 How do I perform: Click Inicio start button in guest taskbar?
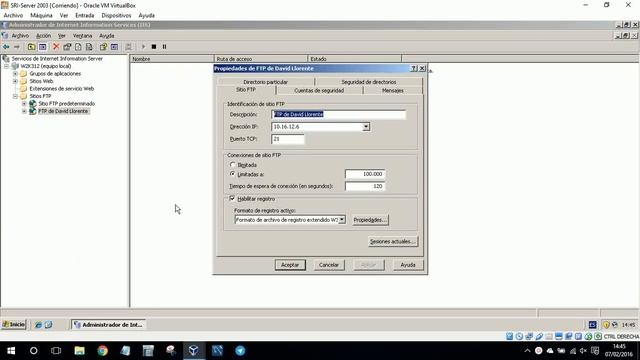click(x=14, y=324)
